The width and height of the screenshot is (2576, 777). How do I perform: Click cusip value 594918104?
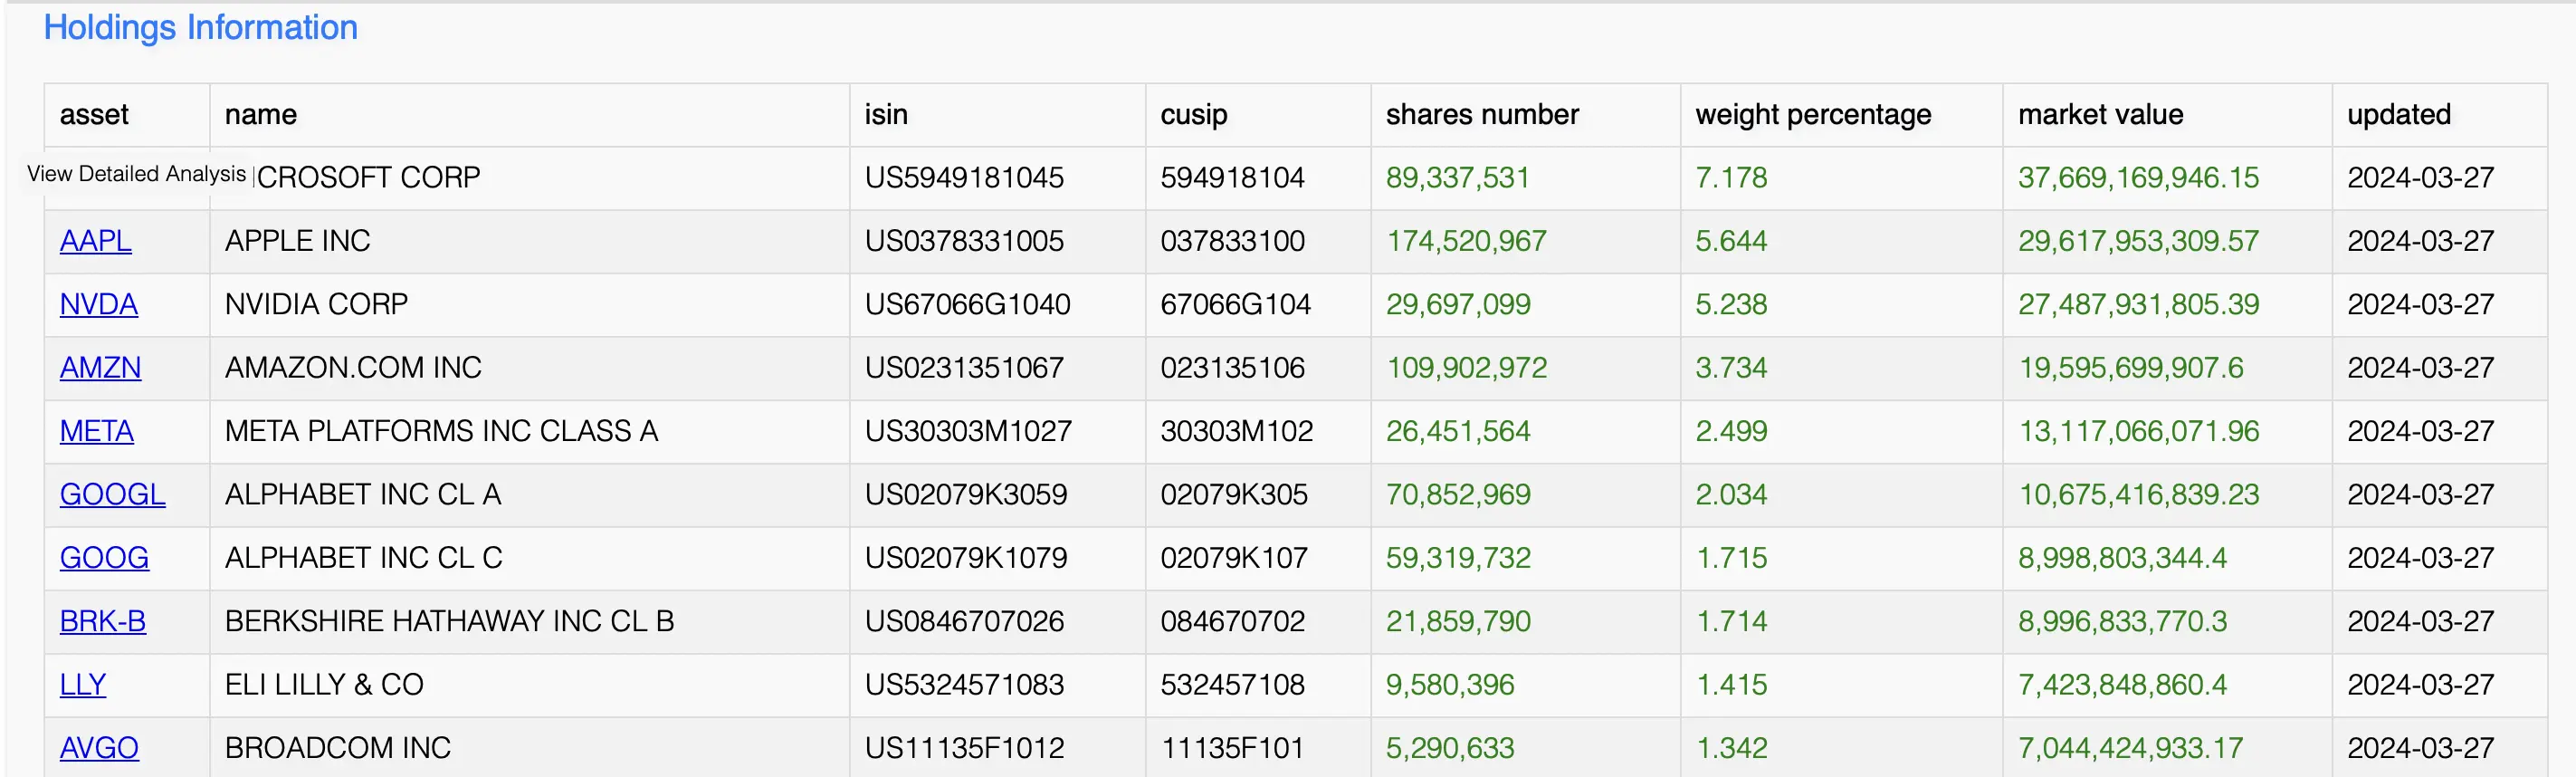click(1232, 178)
